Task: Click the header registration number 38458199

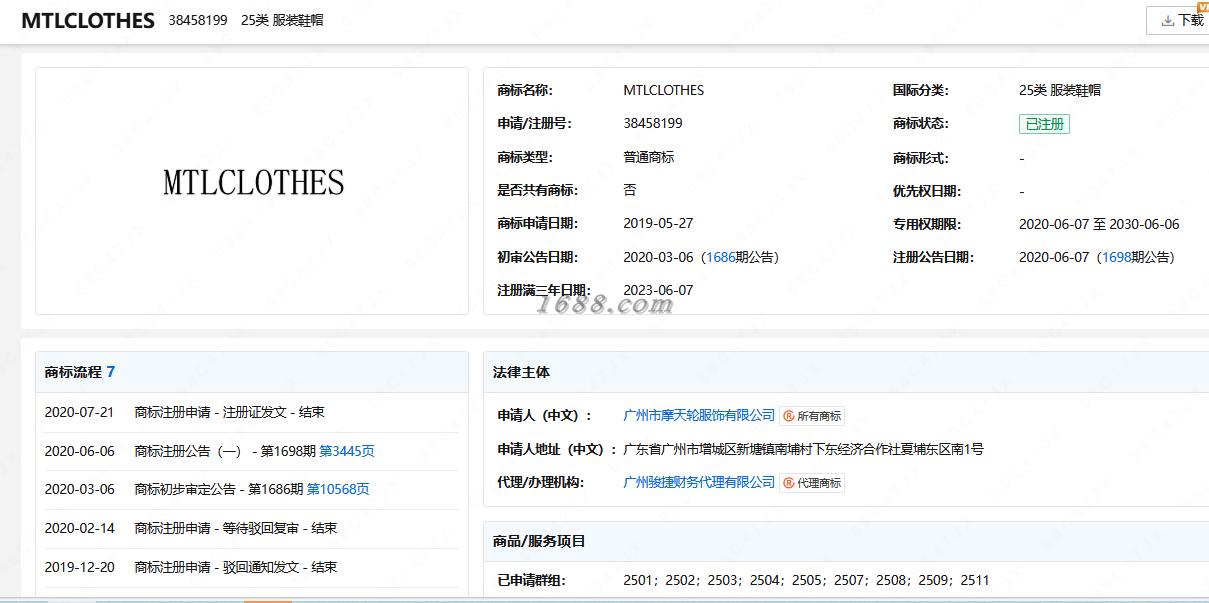Action: [x=198, y=20]
